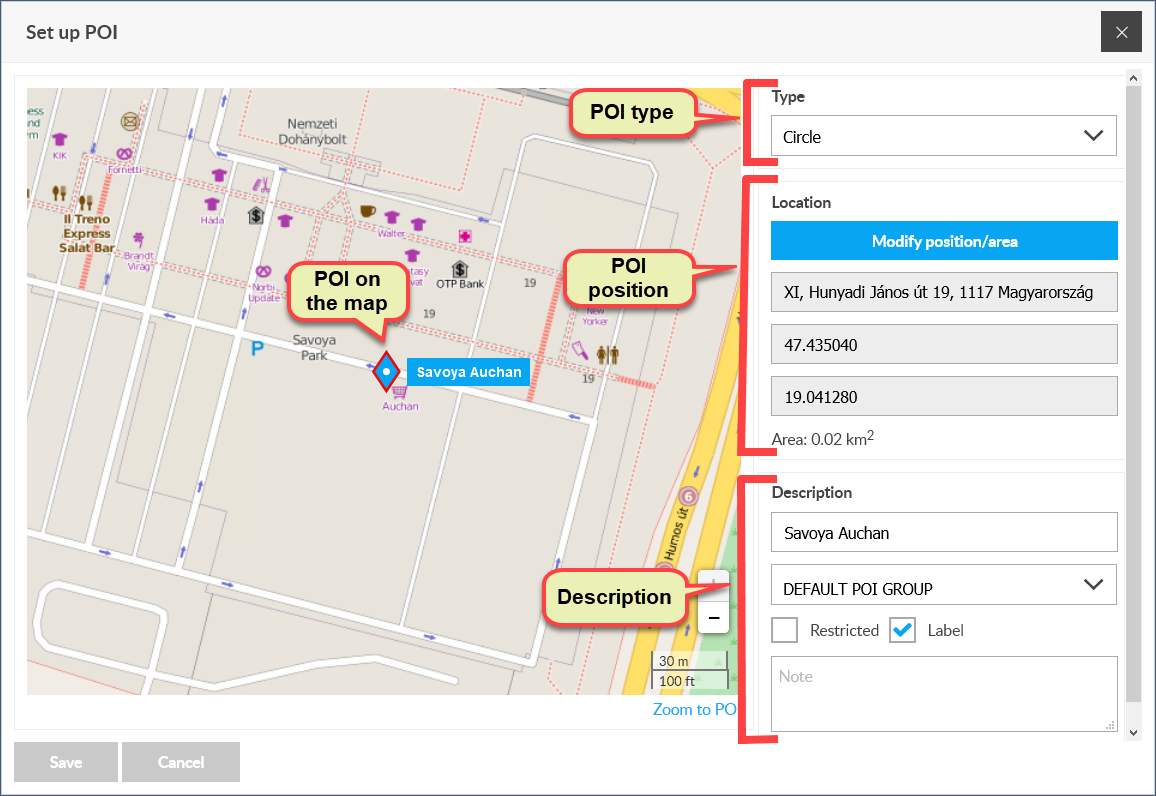Click the Auchan shopping cart icon
This screenshot has height=796, width=1156.
[400, 392]
